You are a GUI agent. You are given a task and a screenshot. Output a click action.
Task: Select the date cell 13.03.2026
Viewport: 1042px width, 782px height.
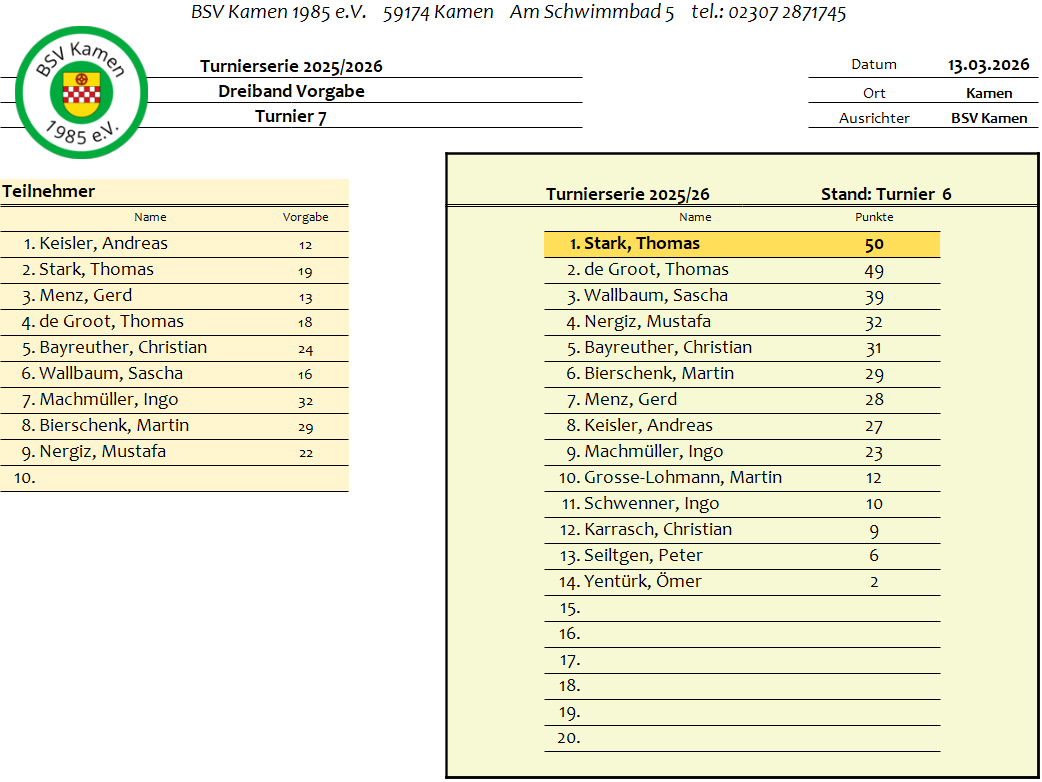coord(988,65)
